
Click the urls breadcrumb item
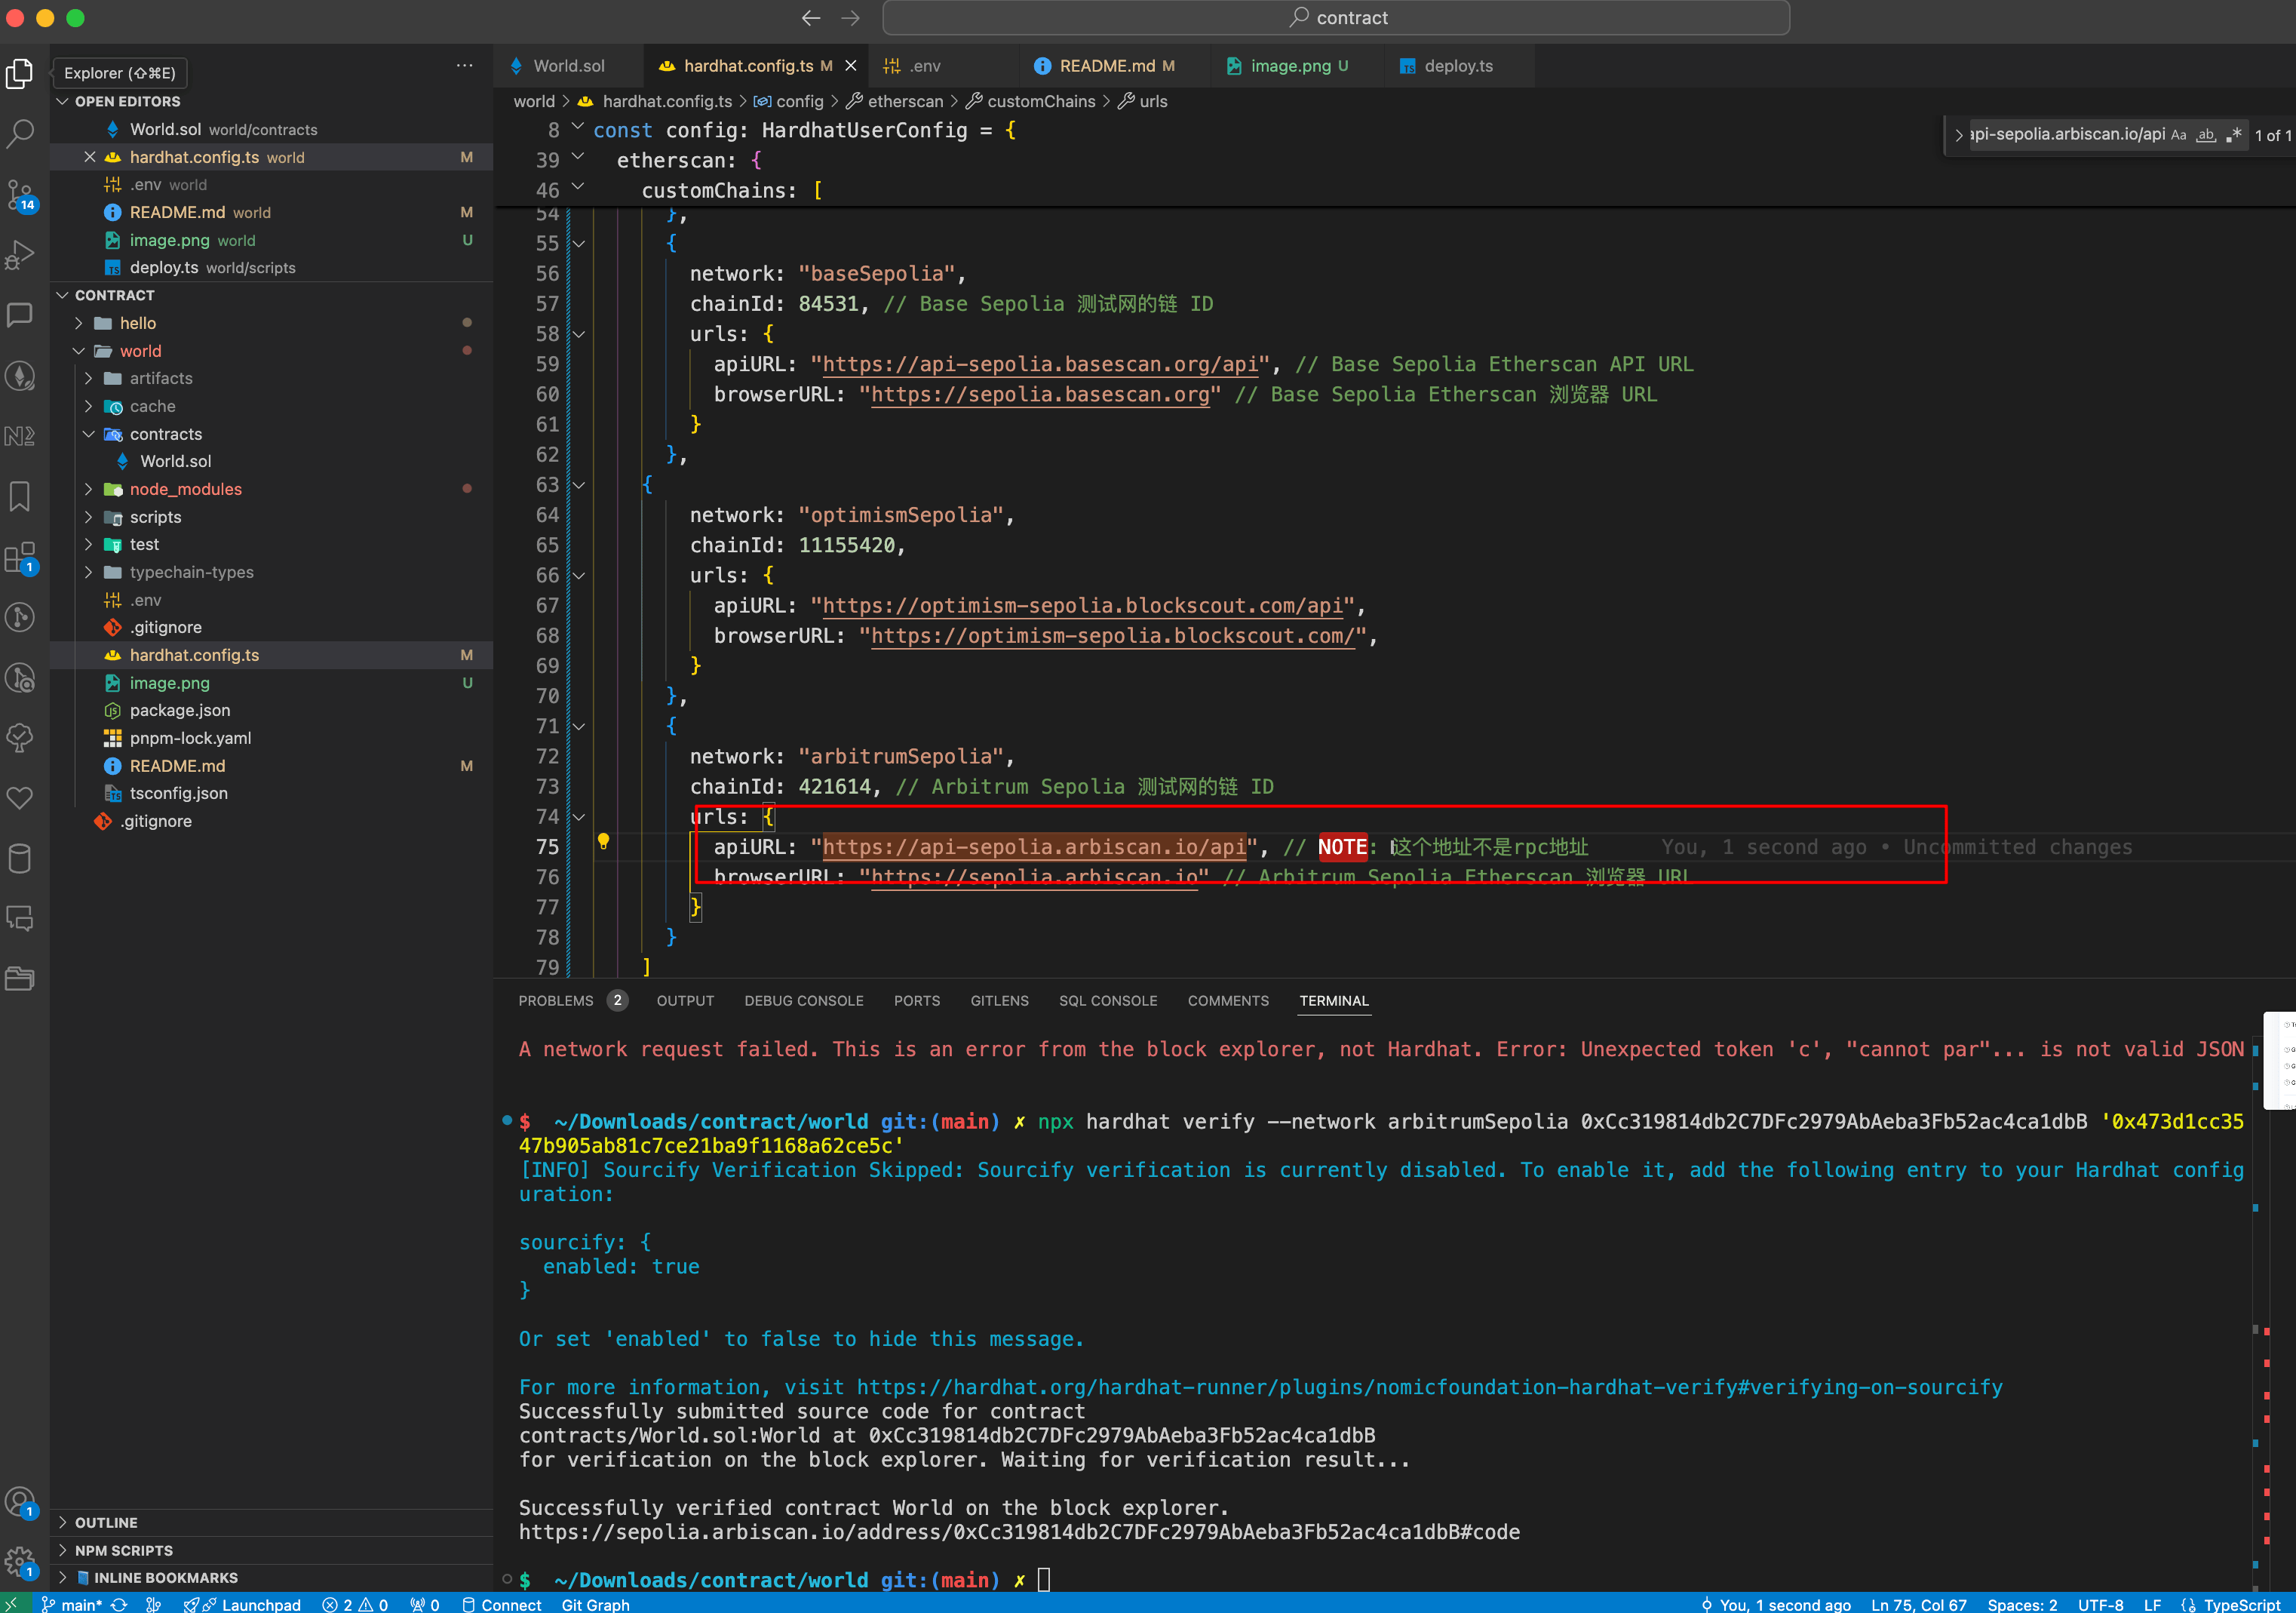(1143, 101)
